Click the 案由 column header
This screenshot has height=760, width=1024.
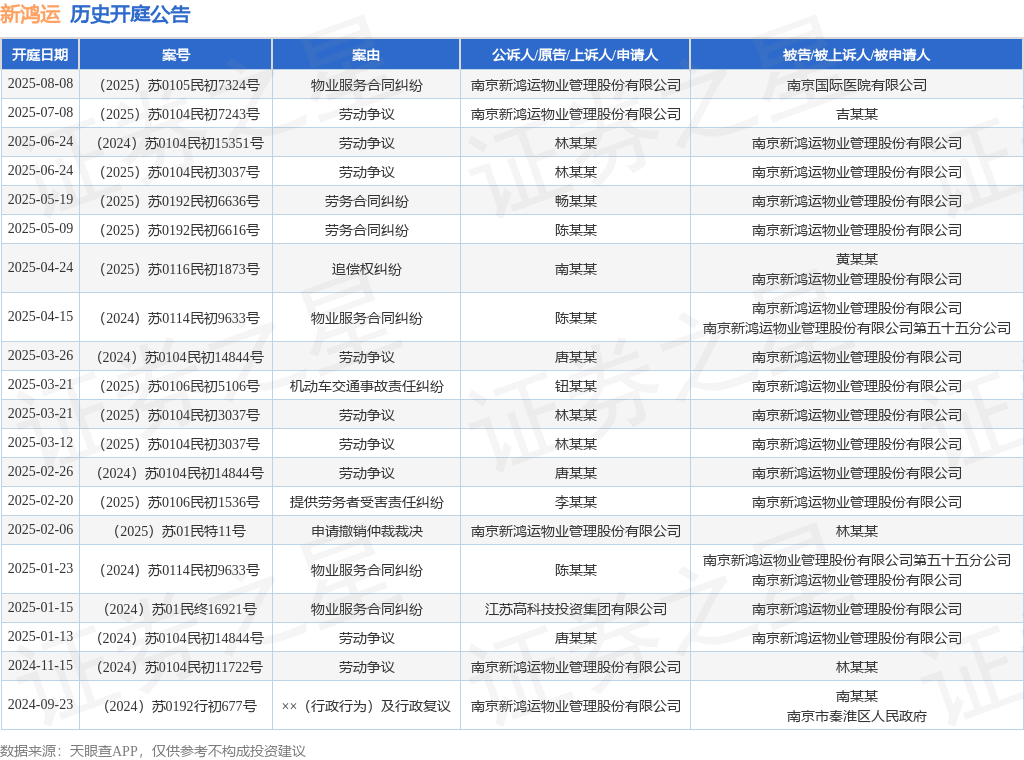point(366,55)
